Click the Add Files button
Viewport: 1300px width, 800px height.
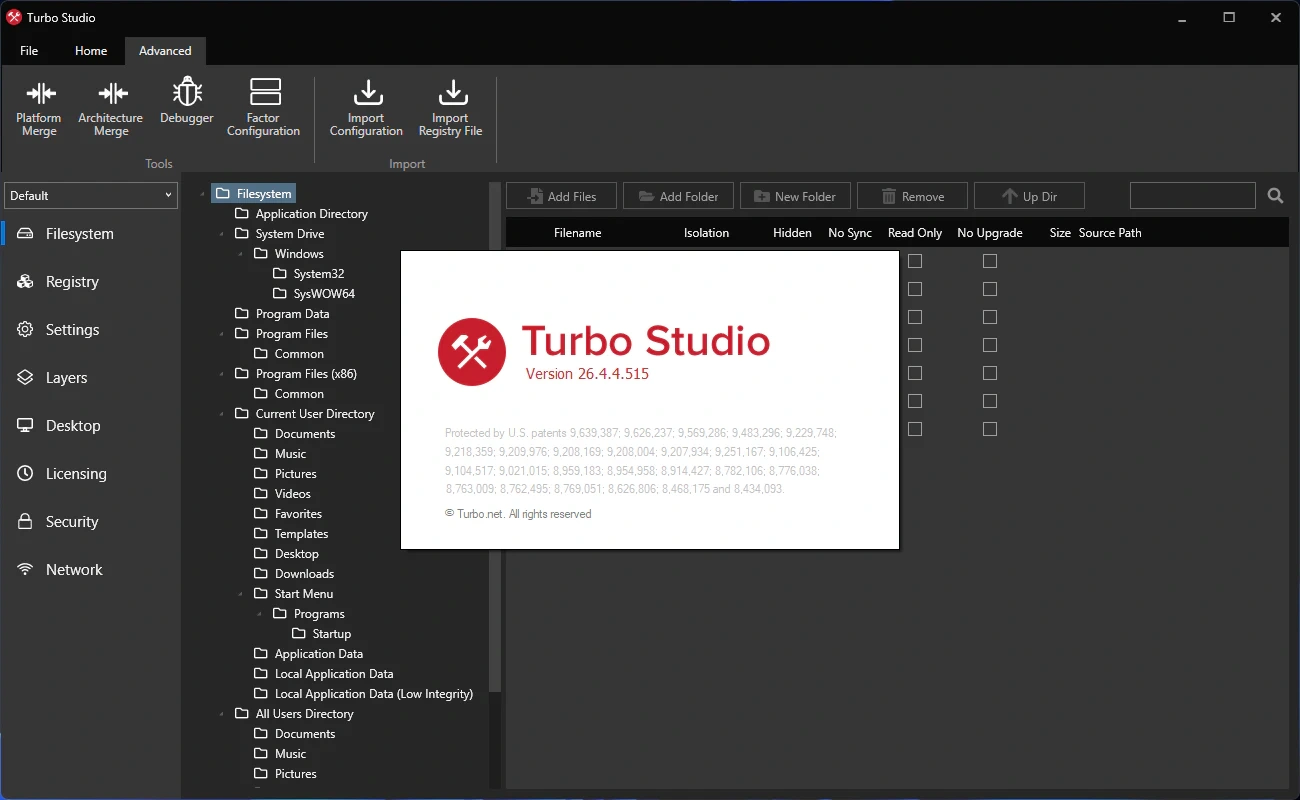click(x=561, y=196)
